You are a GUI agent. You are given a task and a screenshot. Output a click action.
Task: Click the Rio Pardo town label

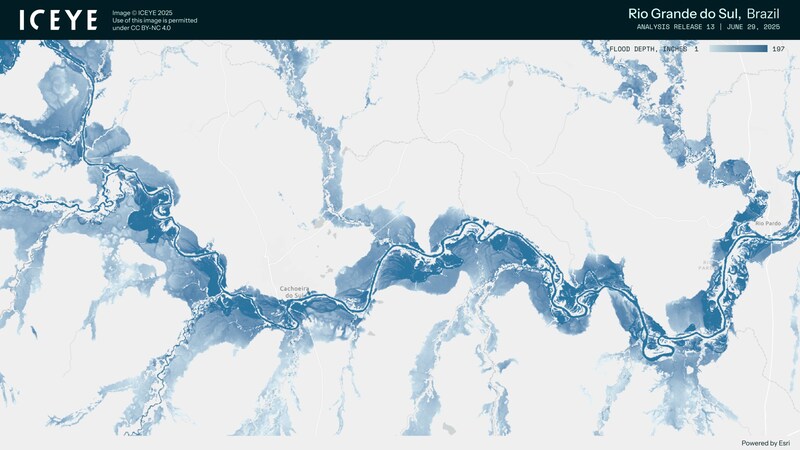(768, 223)
